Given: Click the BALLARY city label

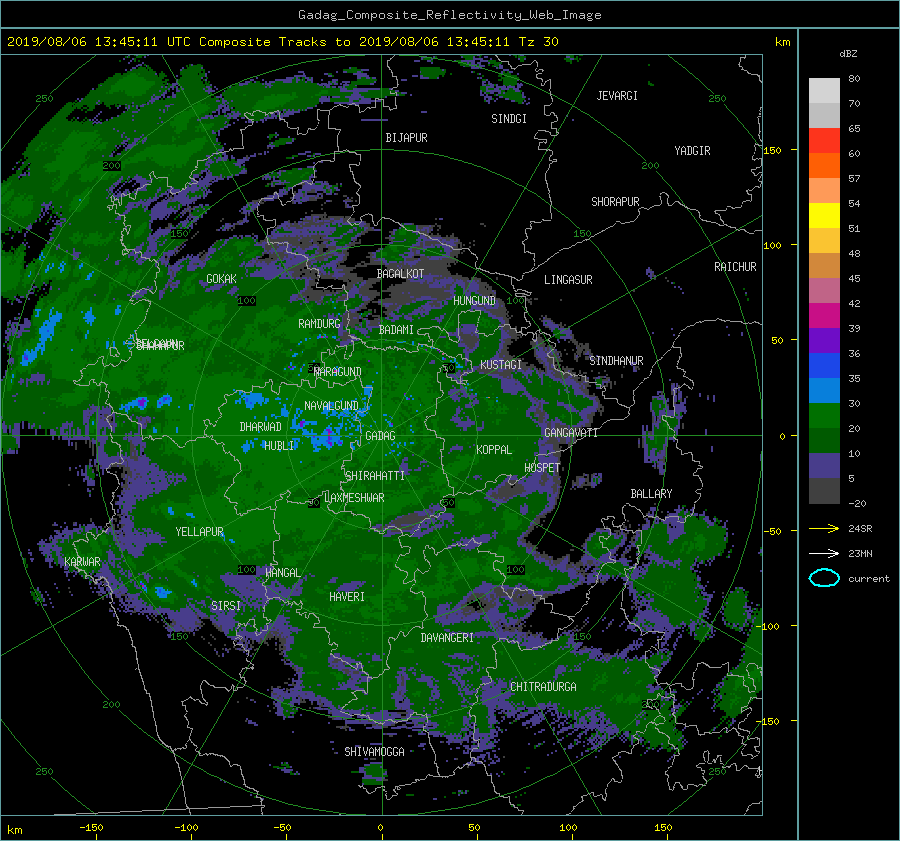Looking at the screenshot, I should tap(651, 494).
